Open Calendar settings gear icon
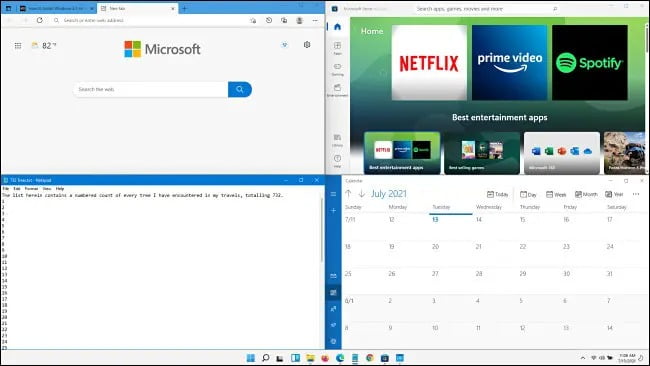The height and width of the screenshot is (366, 650). click(333, 341)
